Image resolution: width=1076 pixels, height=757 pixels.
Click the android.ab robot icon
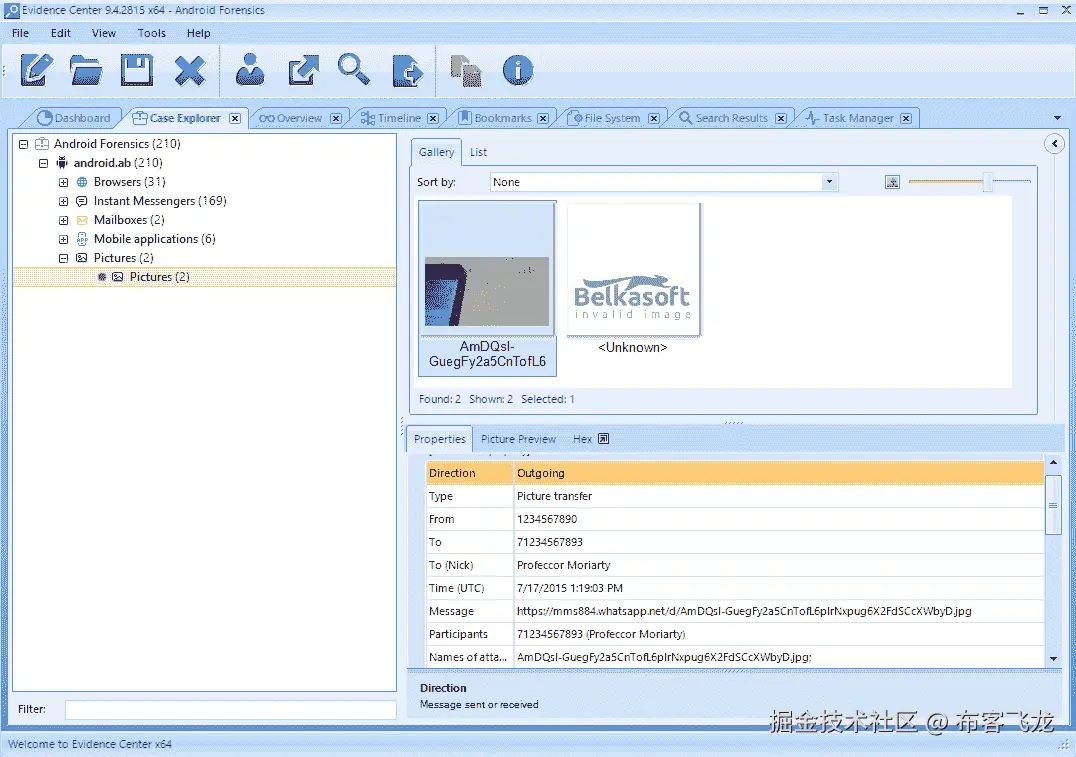click(62, 163)
